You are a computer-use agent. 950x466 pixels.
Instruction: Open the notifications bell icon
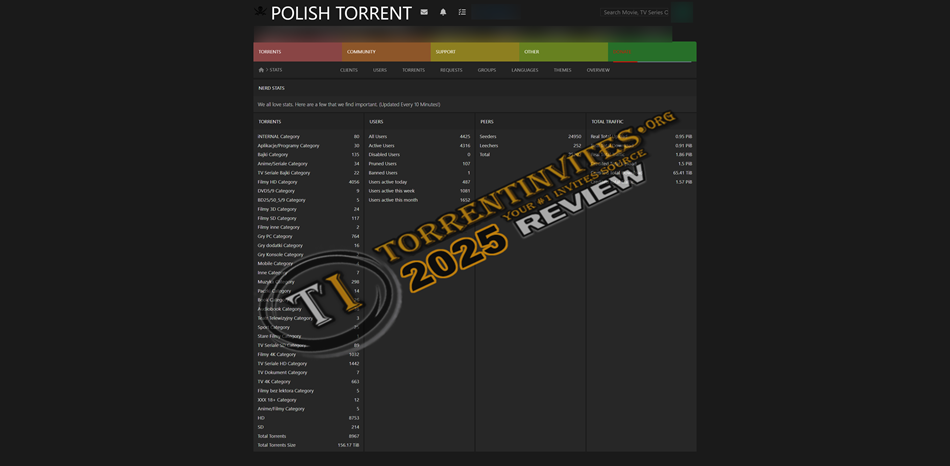[443, 12]
